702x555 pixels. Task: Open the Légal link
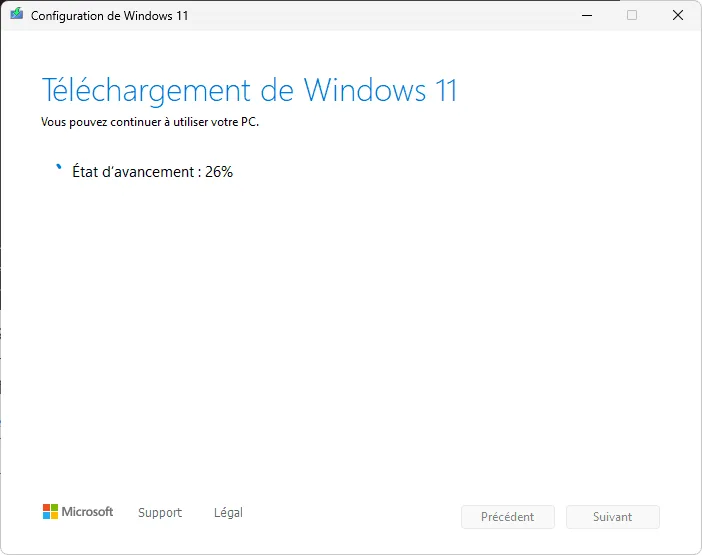[x=228, y=512]
